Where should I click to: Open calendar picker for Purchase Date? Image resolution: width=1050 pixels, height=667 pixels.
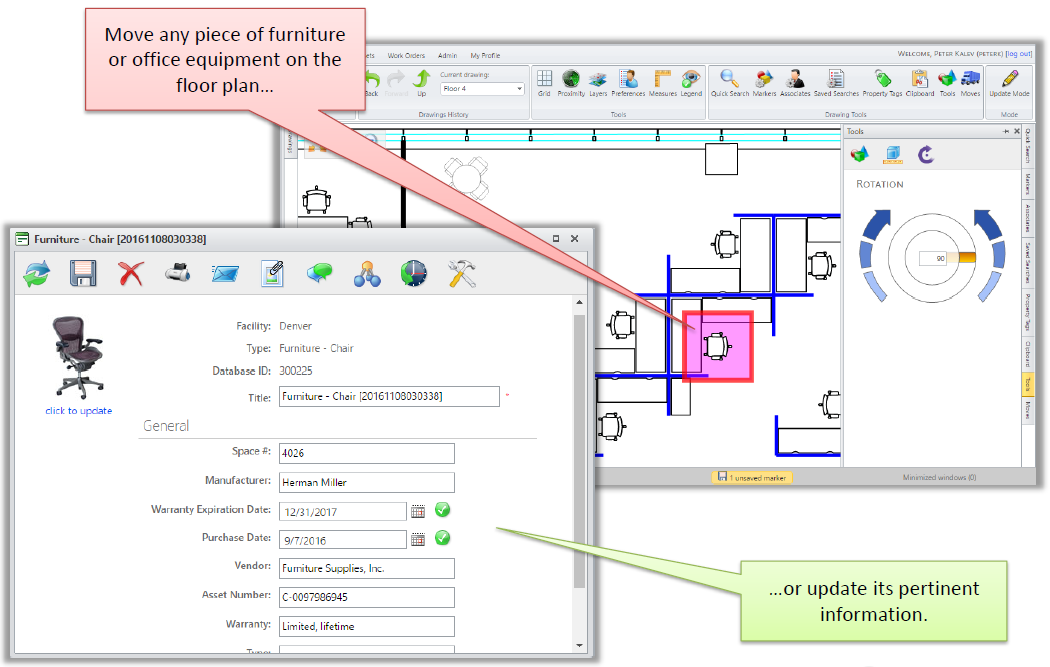click(x=418, y=539)
